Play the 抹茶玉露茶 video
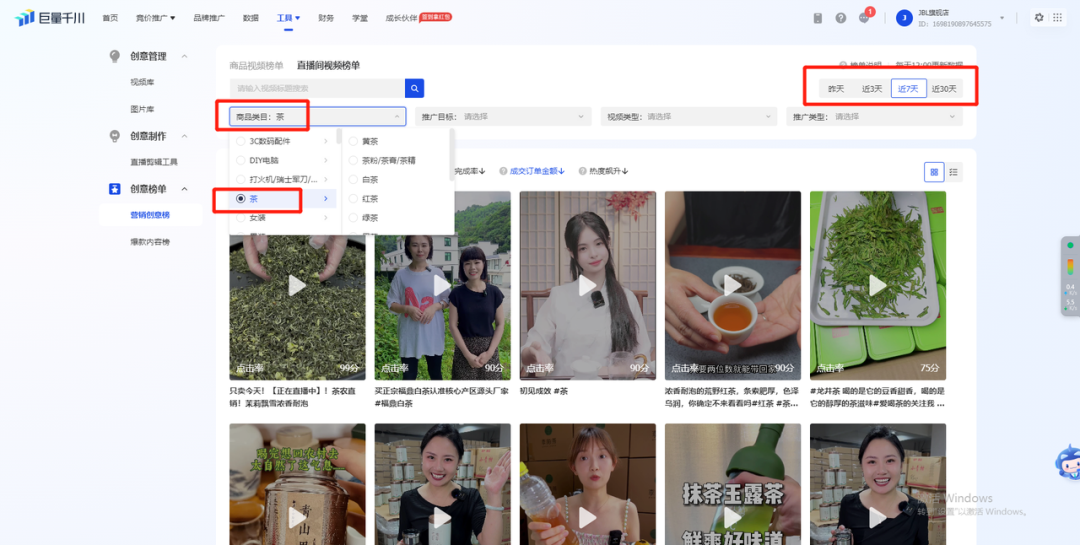 pos(732,517)
